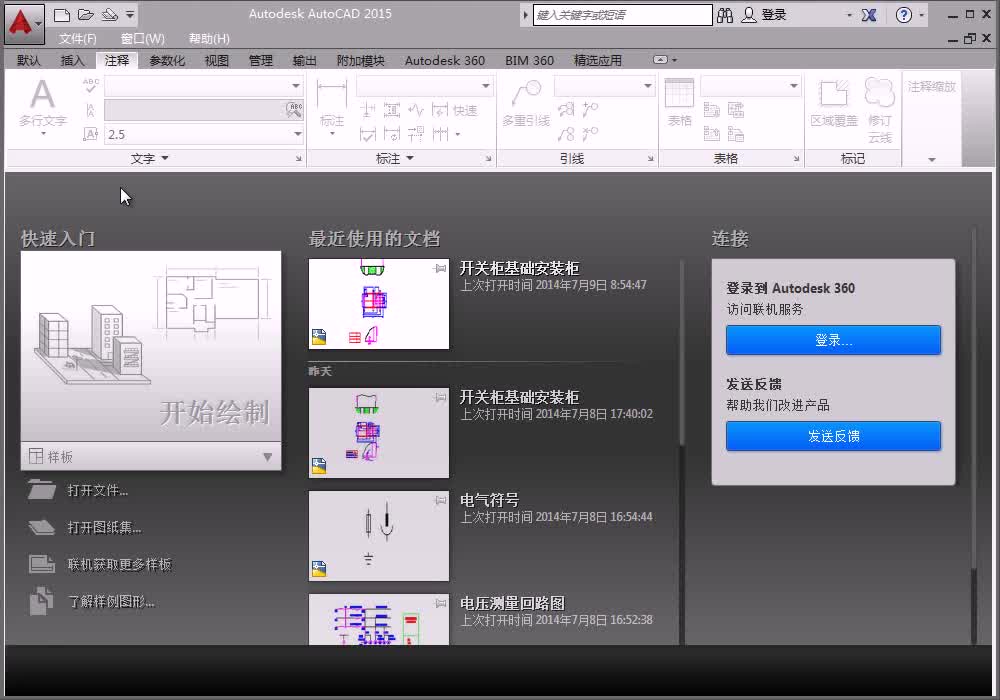Pin the 8:54:47 开关柜基础安装柜 document
Image resolution: width=1000 pixels, height=700 pixels.
[440, 268]
